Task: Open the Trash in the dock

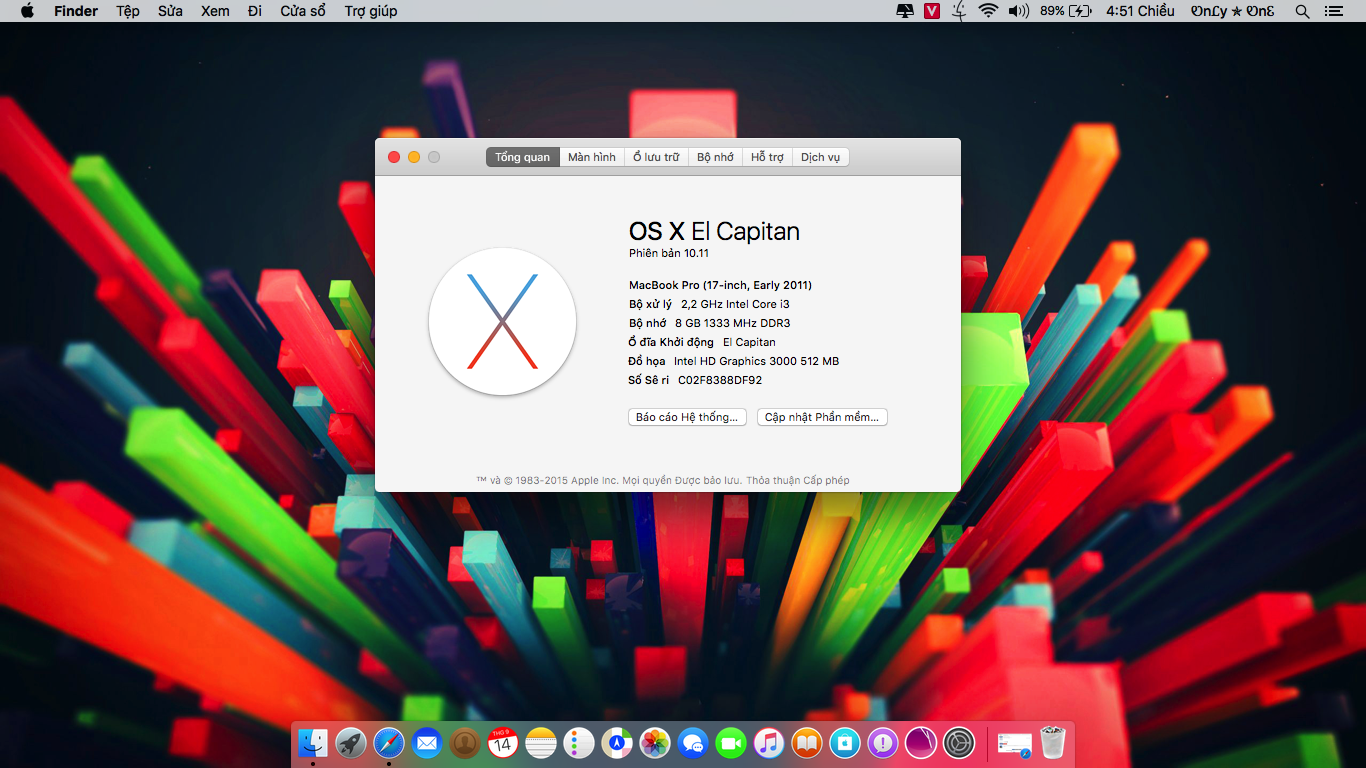Action: [1053, 743]
